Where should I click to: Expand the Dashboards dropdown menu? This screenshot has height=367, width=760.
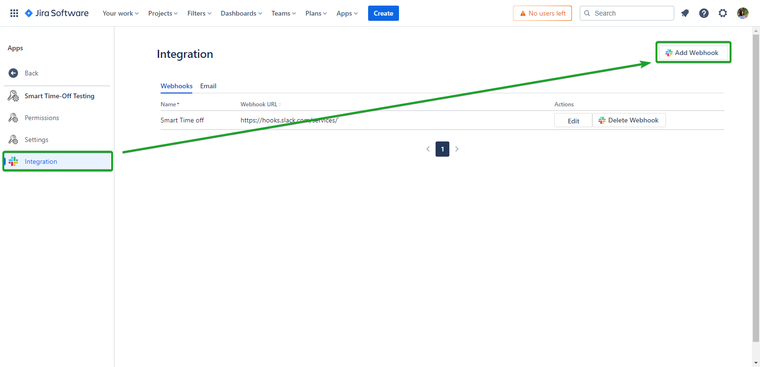[x=241, y=13]
